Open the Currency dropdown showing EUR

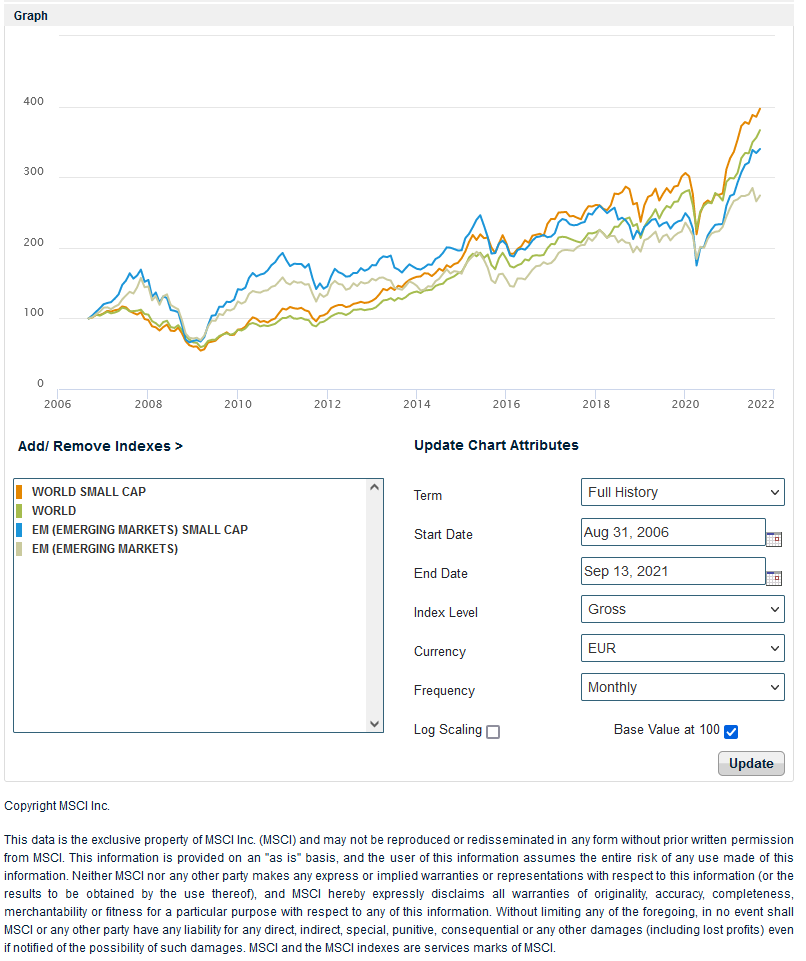[682, 648]
